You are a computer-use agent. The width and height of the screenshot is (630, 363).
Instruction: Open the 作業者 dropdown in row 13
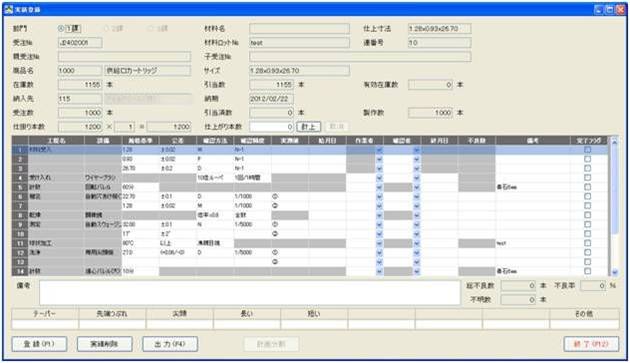(379, 262)
